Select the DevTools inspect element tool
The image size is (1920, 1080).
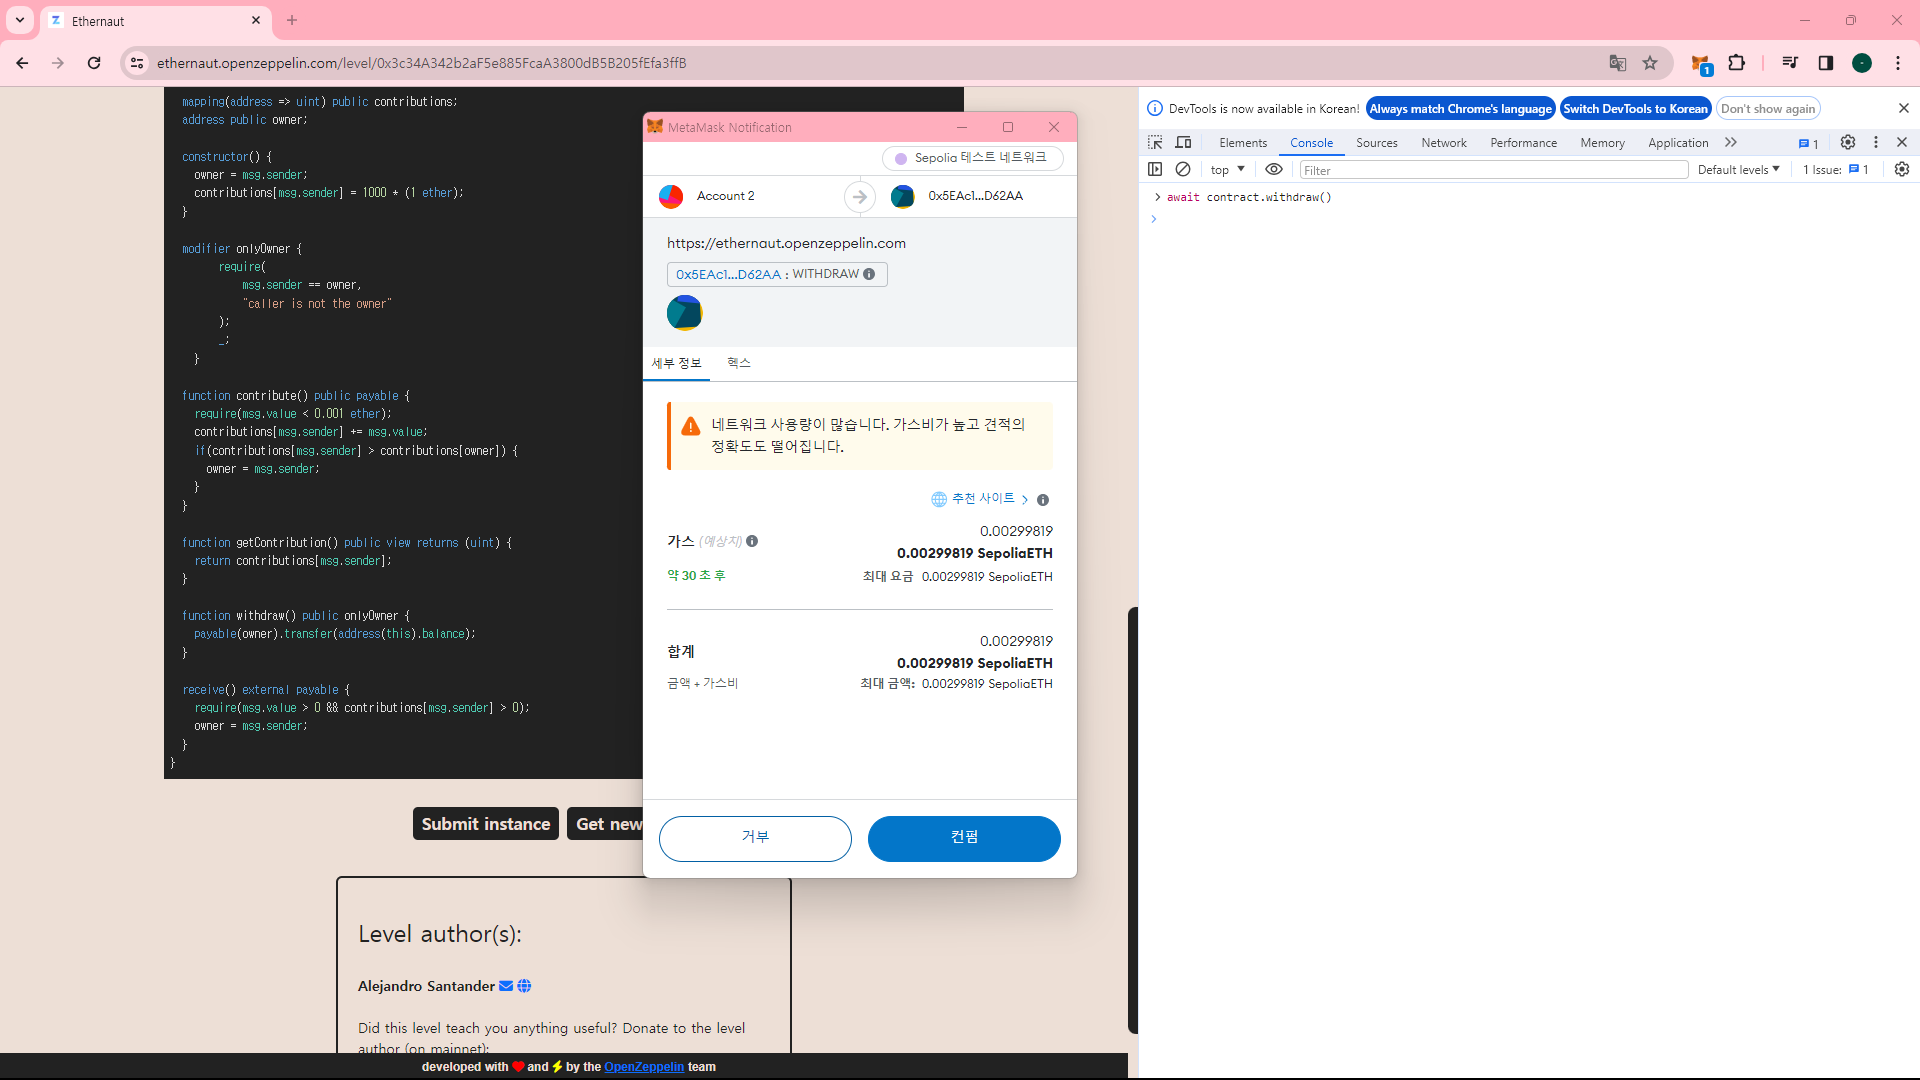pyautogui.click(x=1155, y=142)
